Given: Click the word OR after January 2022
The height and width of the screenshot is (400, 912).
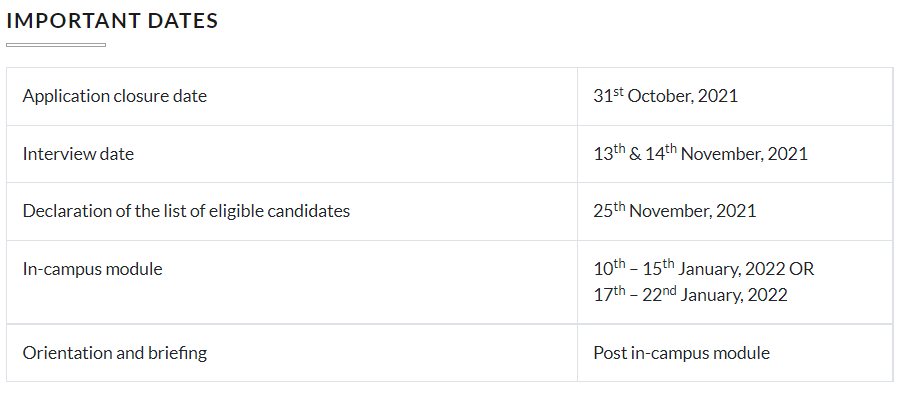Looking at the screenshot, I should click(x=802, y=269).
